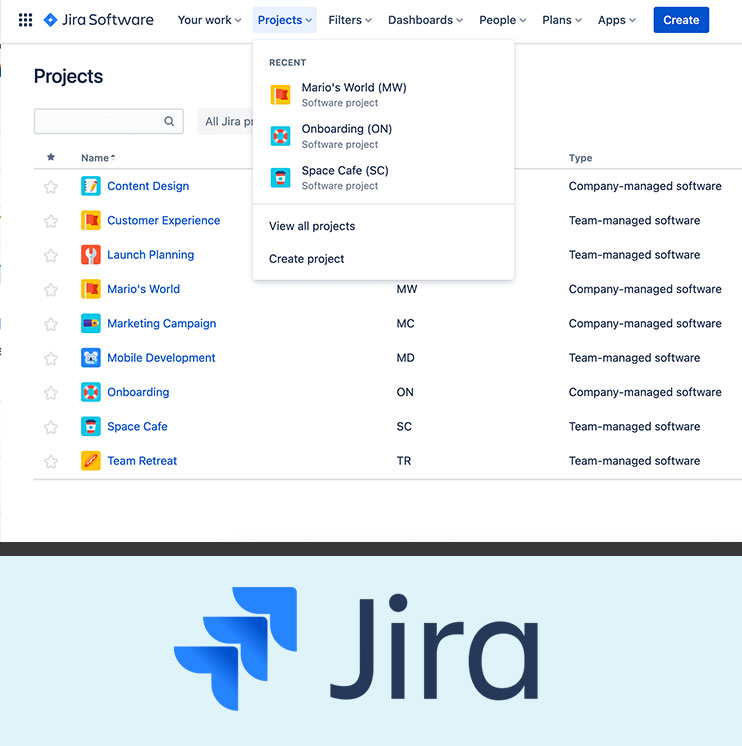
Task: Click the search magnifier icon
Action: tap(170, 122)
